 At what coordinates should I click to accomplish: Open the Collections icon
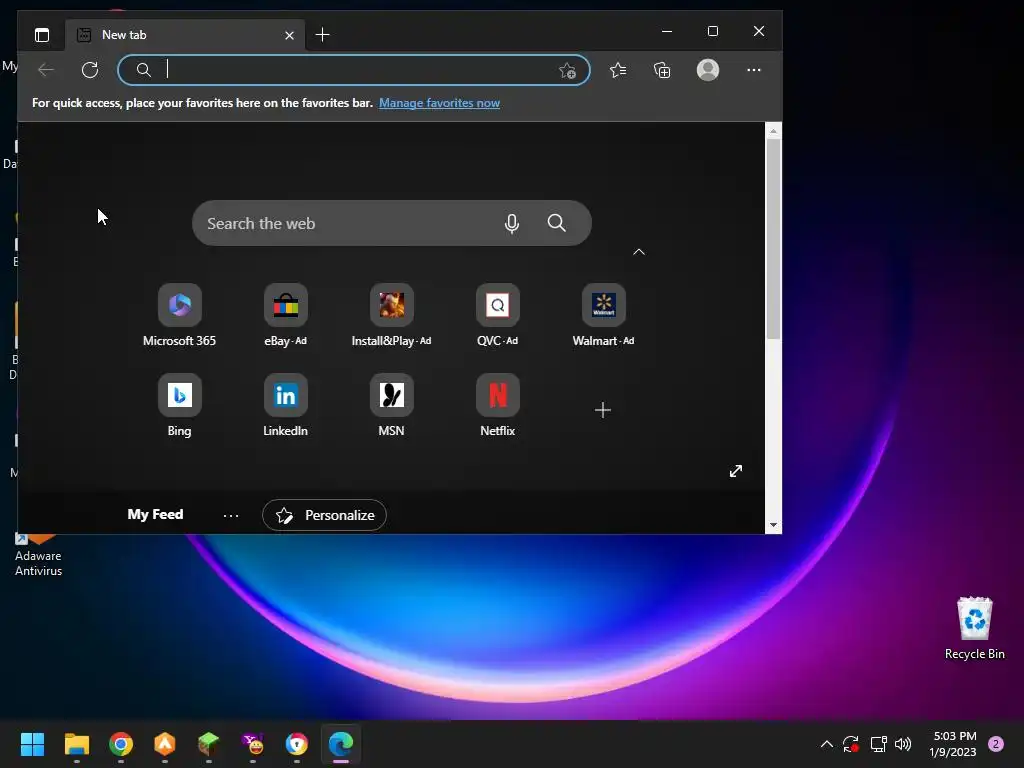(662, 70)
